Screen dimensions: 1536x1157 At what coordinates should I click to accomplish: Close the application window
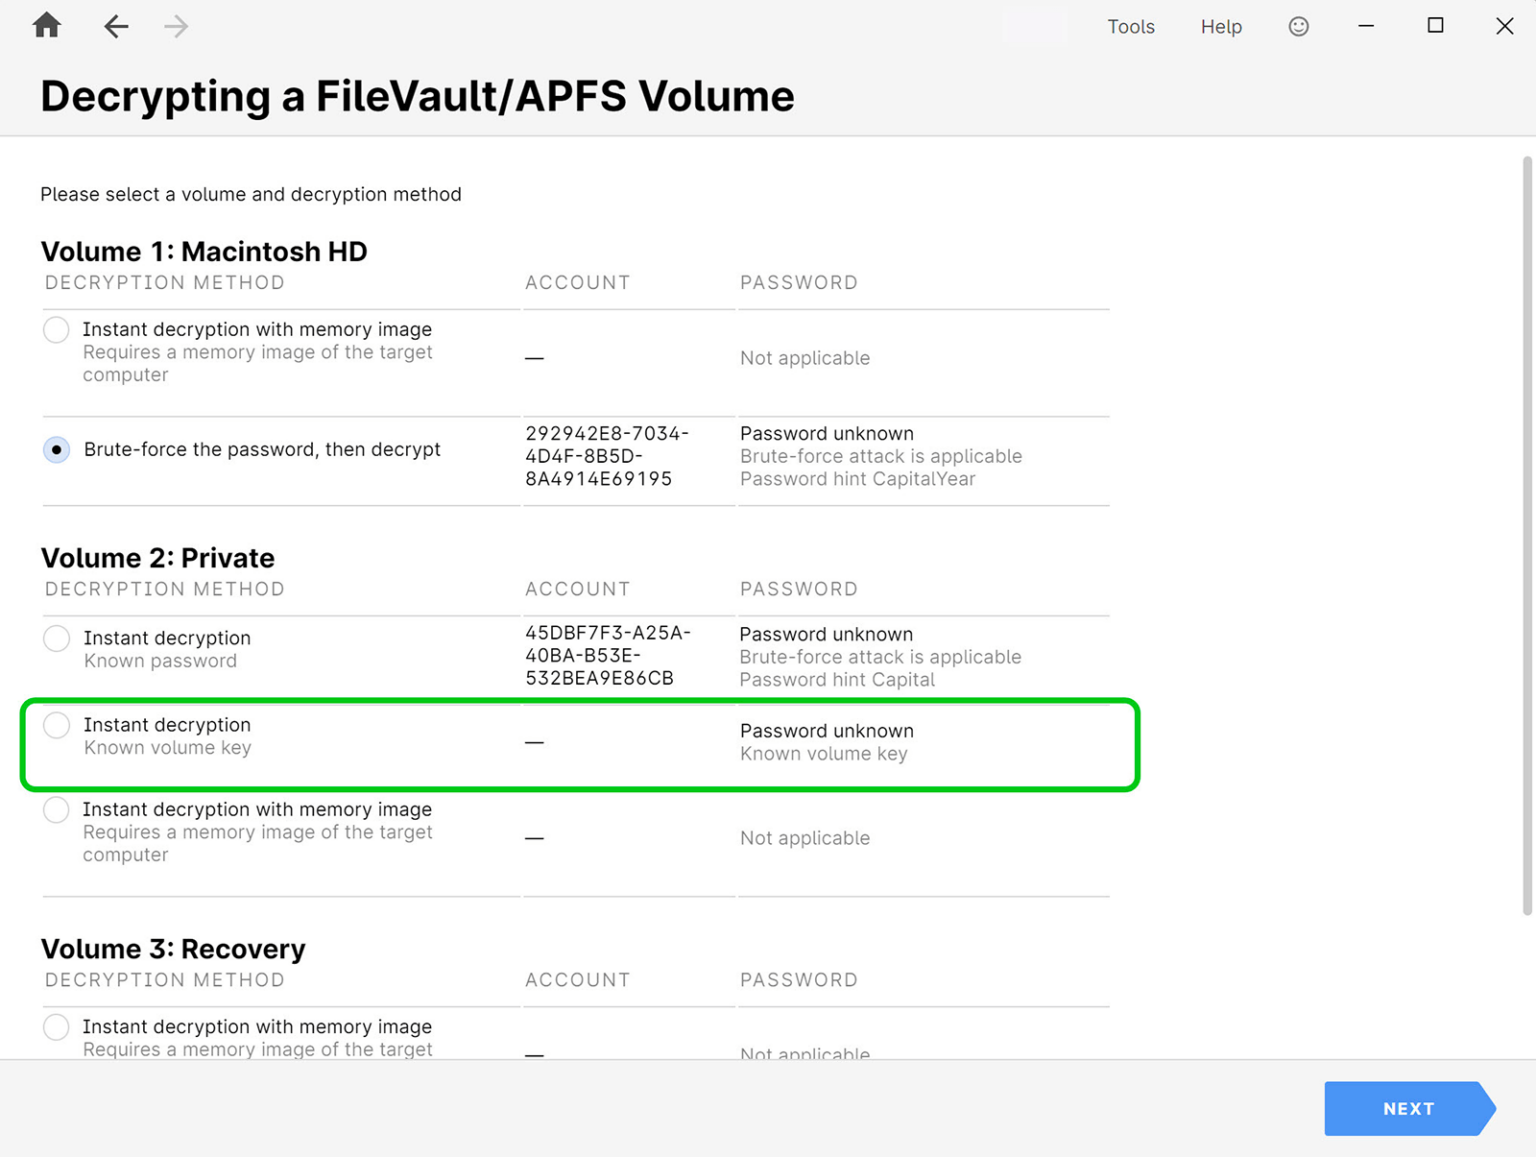1504,26
